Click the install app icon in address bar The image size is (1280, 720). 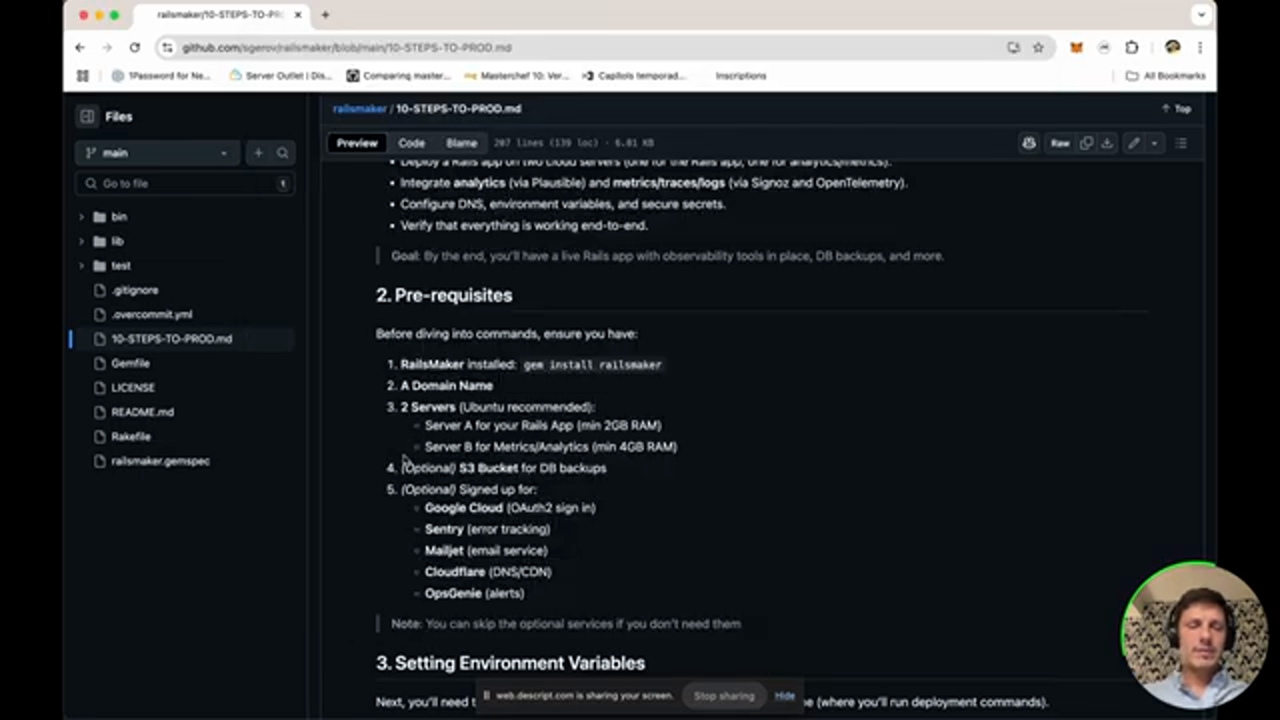1013,47
